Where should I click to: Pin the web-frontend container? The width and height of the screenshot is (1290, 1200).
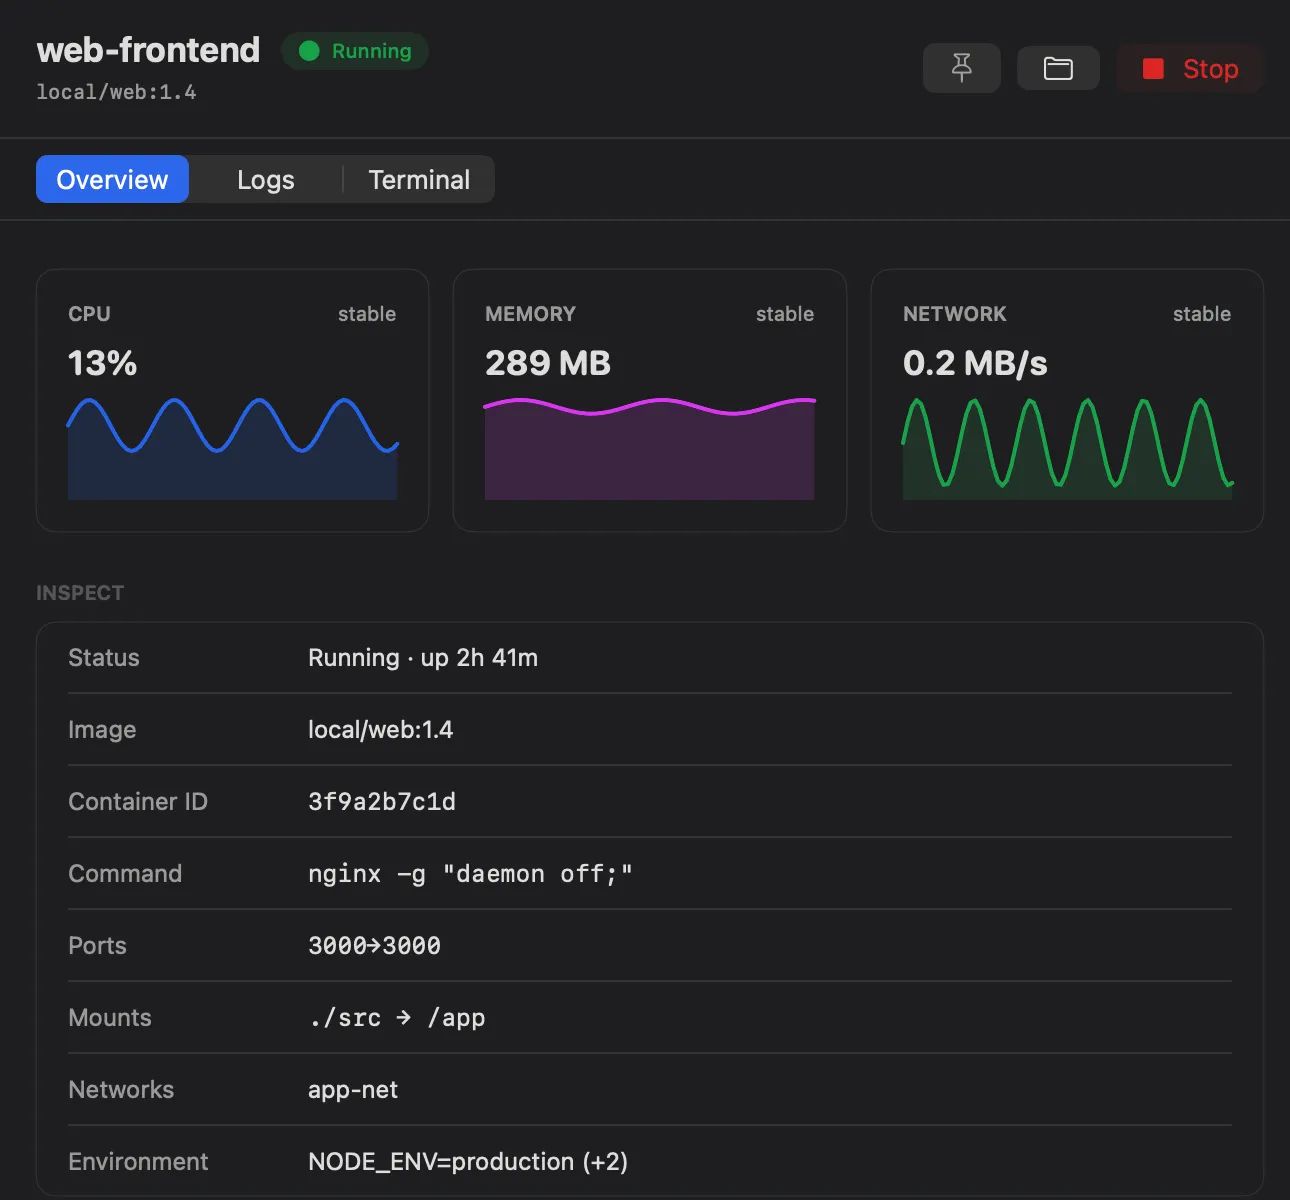[961, 68]
